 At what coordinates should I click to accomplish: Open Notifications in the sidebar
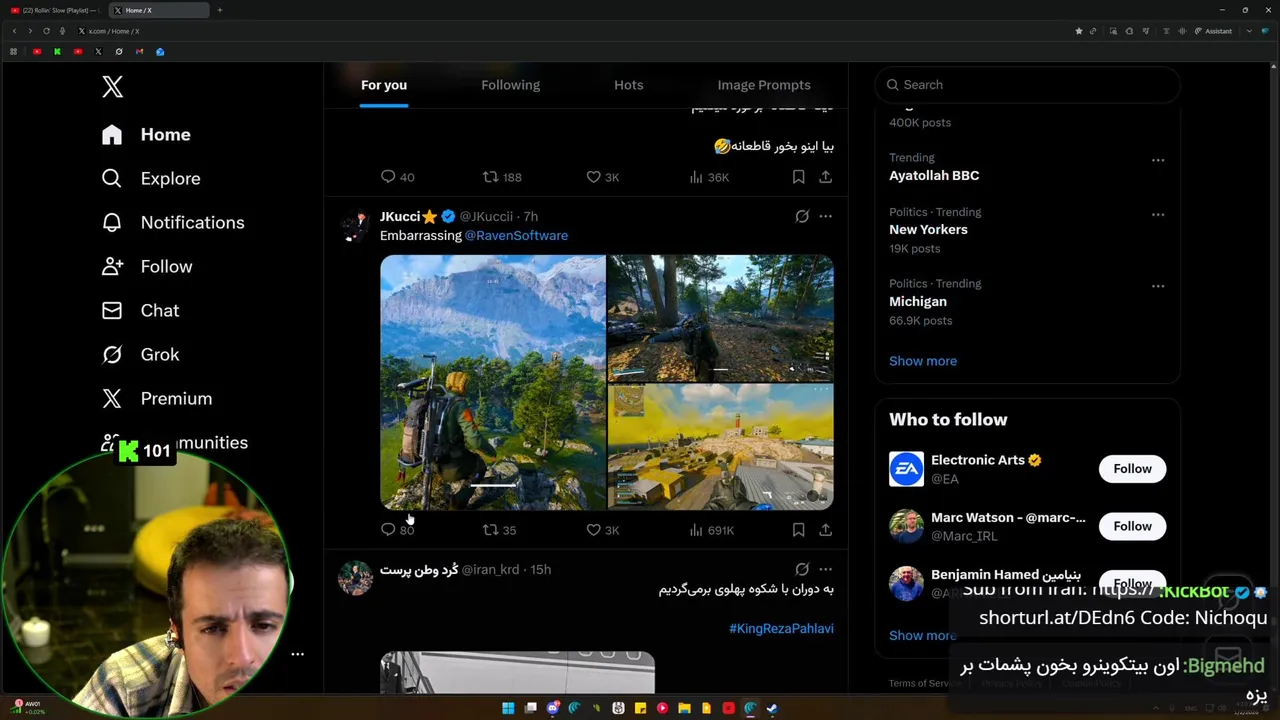click(x=173, y=222)
